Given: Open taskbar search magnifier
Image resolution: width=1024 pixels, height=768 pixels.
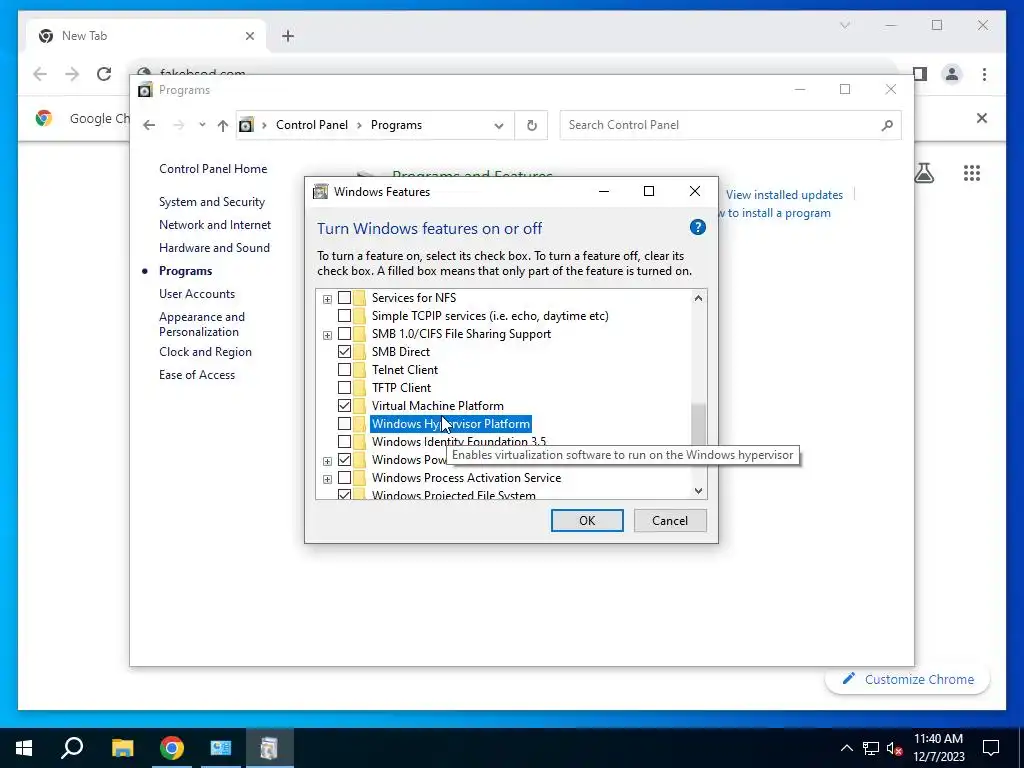Looking at the screenshot, I should pos(72,747).
